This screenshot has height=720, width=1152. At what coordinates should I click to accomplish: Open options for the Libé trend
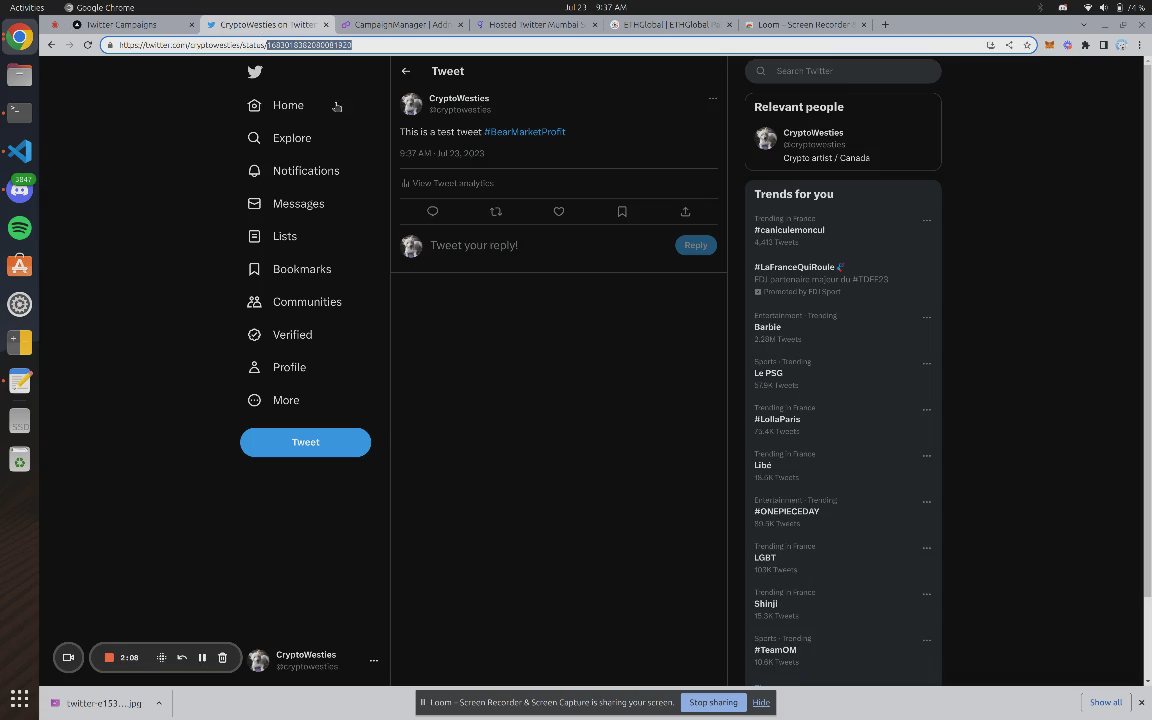926,456
